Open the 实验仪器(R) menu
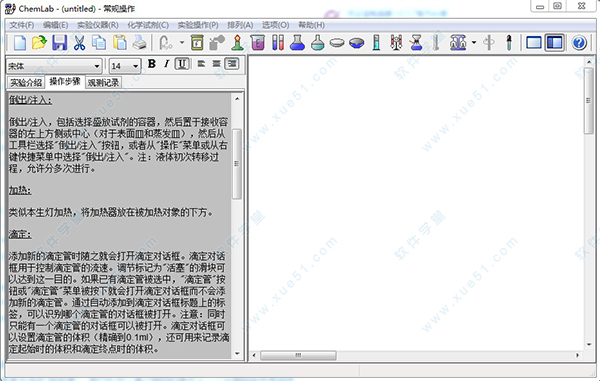The height and width of the screenshot is (381, 600). [x=98, y=25]
